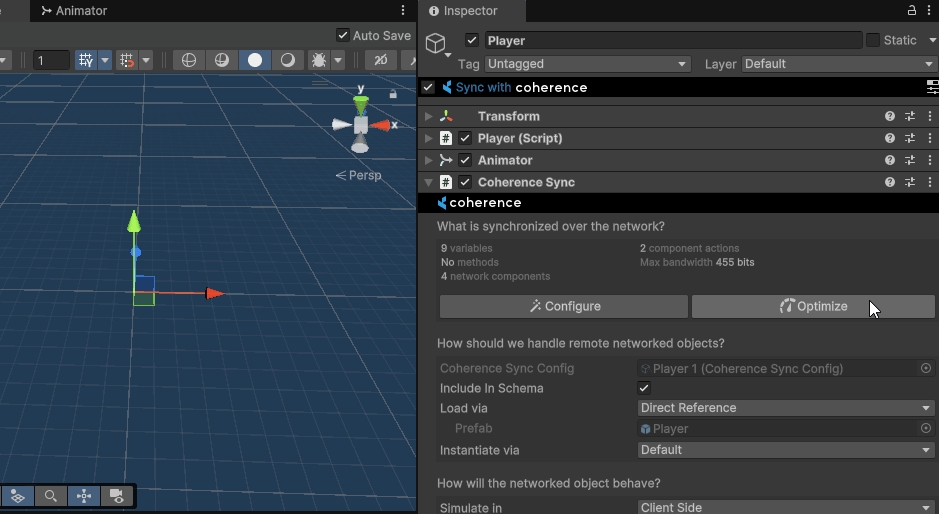Click the magnifier search overlay icon

[x=49, y=496]
